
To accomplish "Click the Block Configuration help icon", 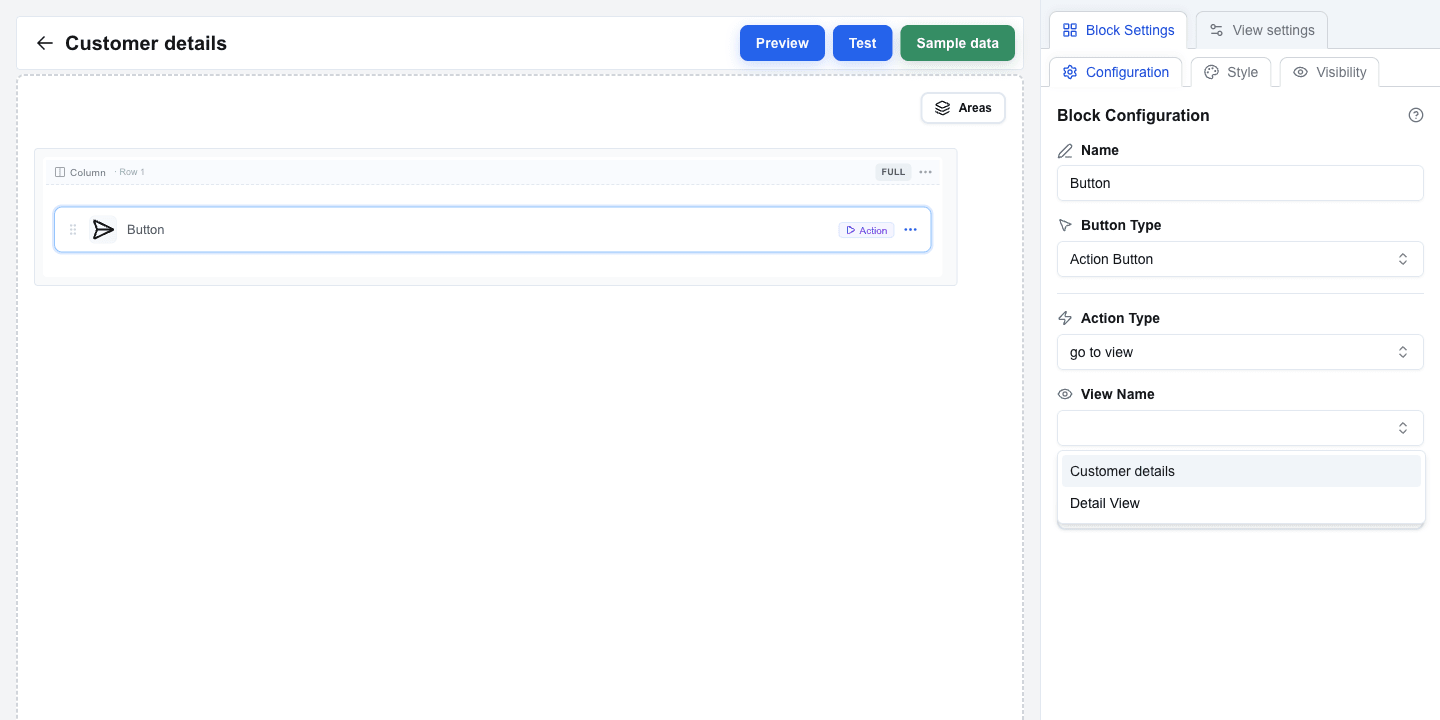I will tap(1415, 115).
